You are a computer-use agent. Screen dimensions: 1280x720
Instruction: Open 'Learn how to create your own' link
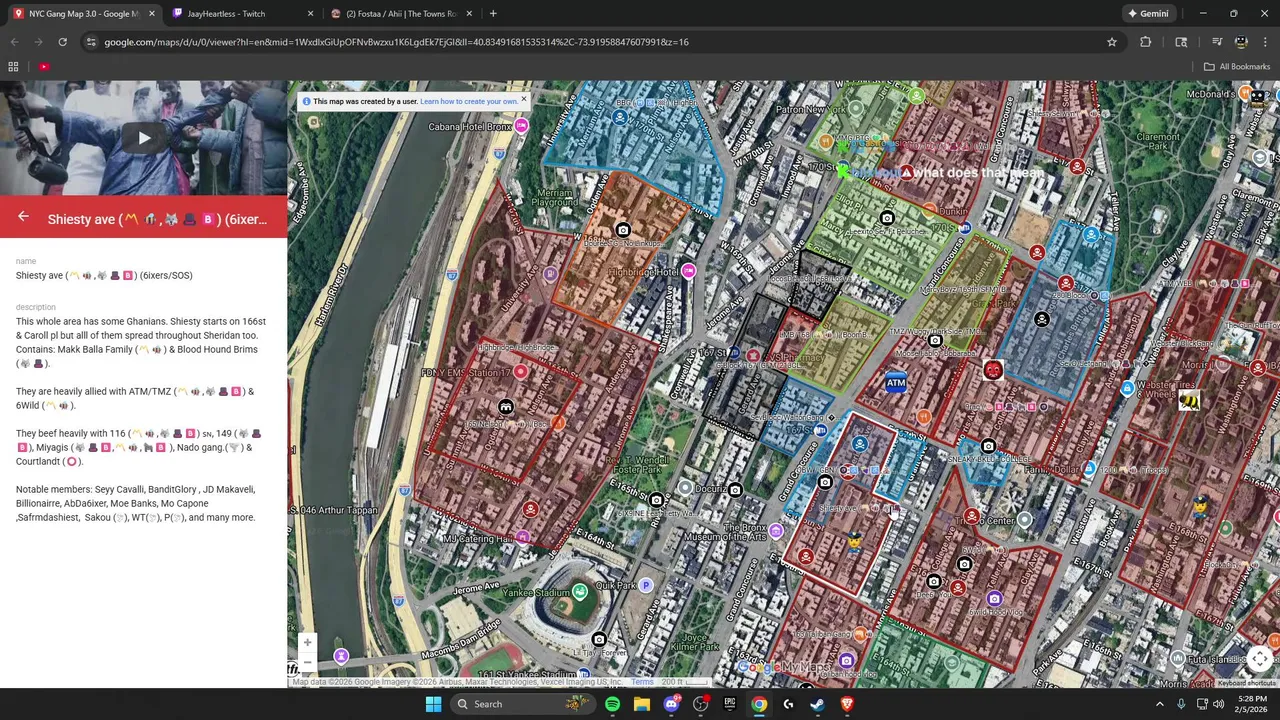[469, 101]
